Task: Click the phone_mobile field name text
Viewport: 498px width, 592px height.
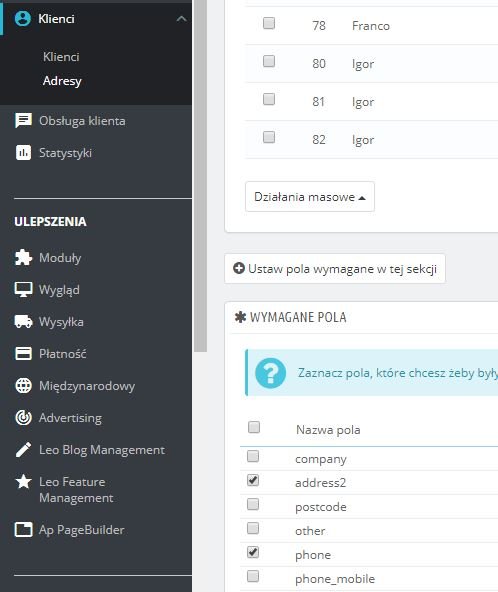Action: pos(335,579)
